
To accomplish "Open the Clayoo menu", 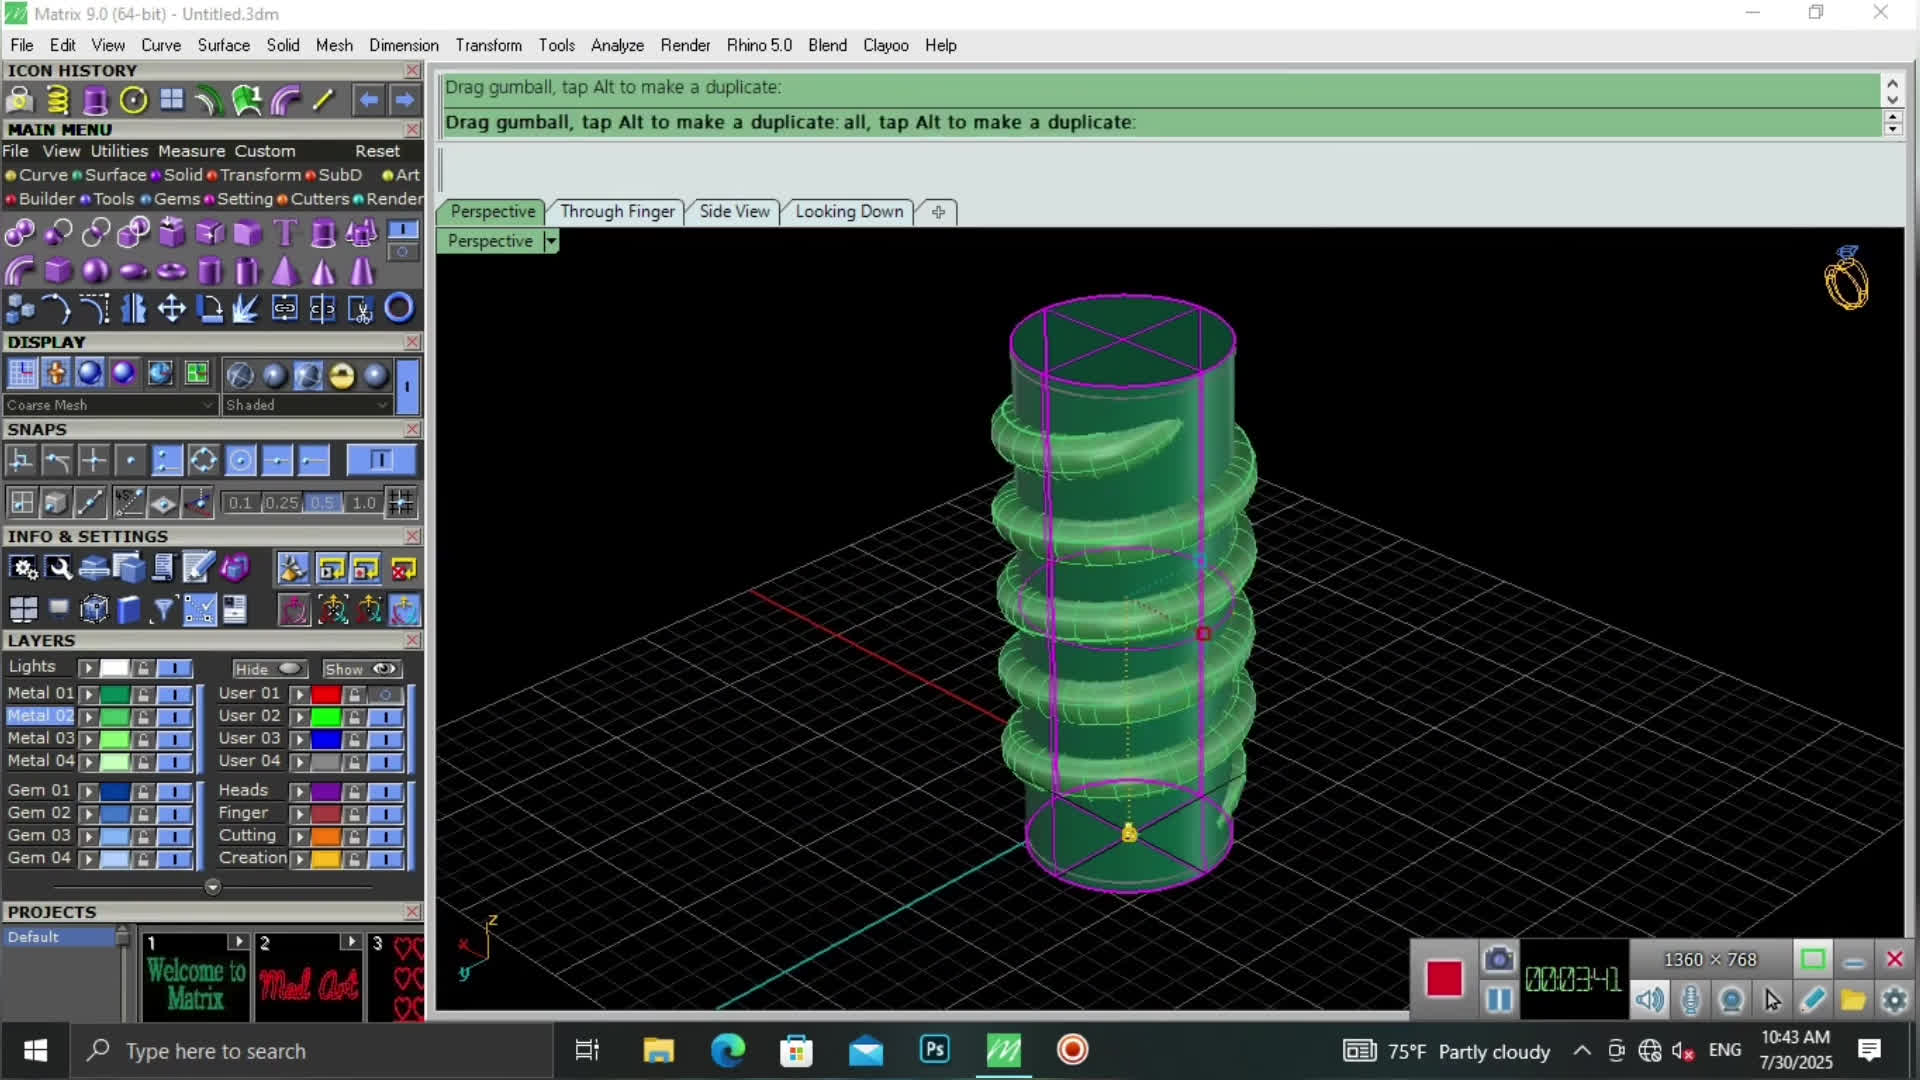I will (x=885, y=45).
